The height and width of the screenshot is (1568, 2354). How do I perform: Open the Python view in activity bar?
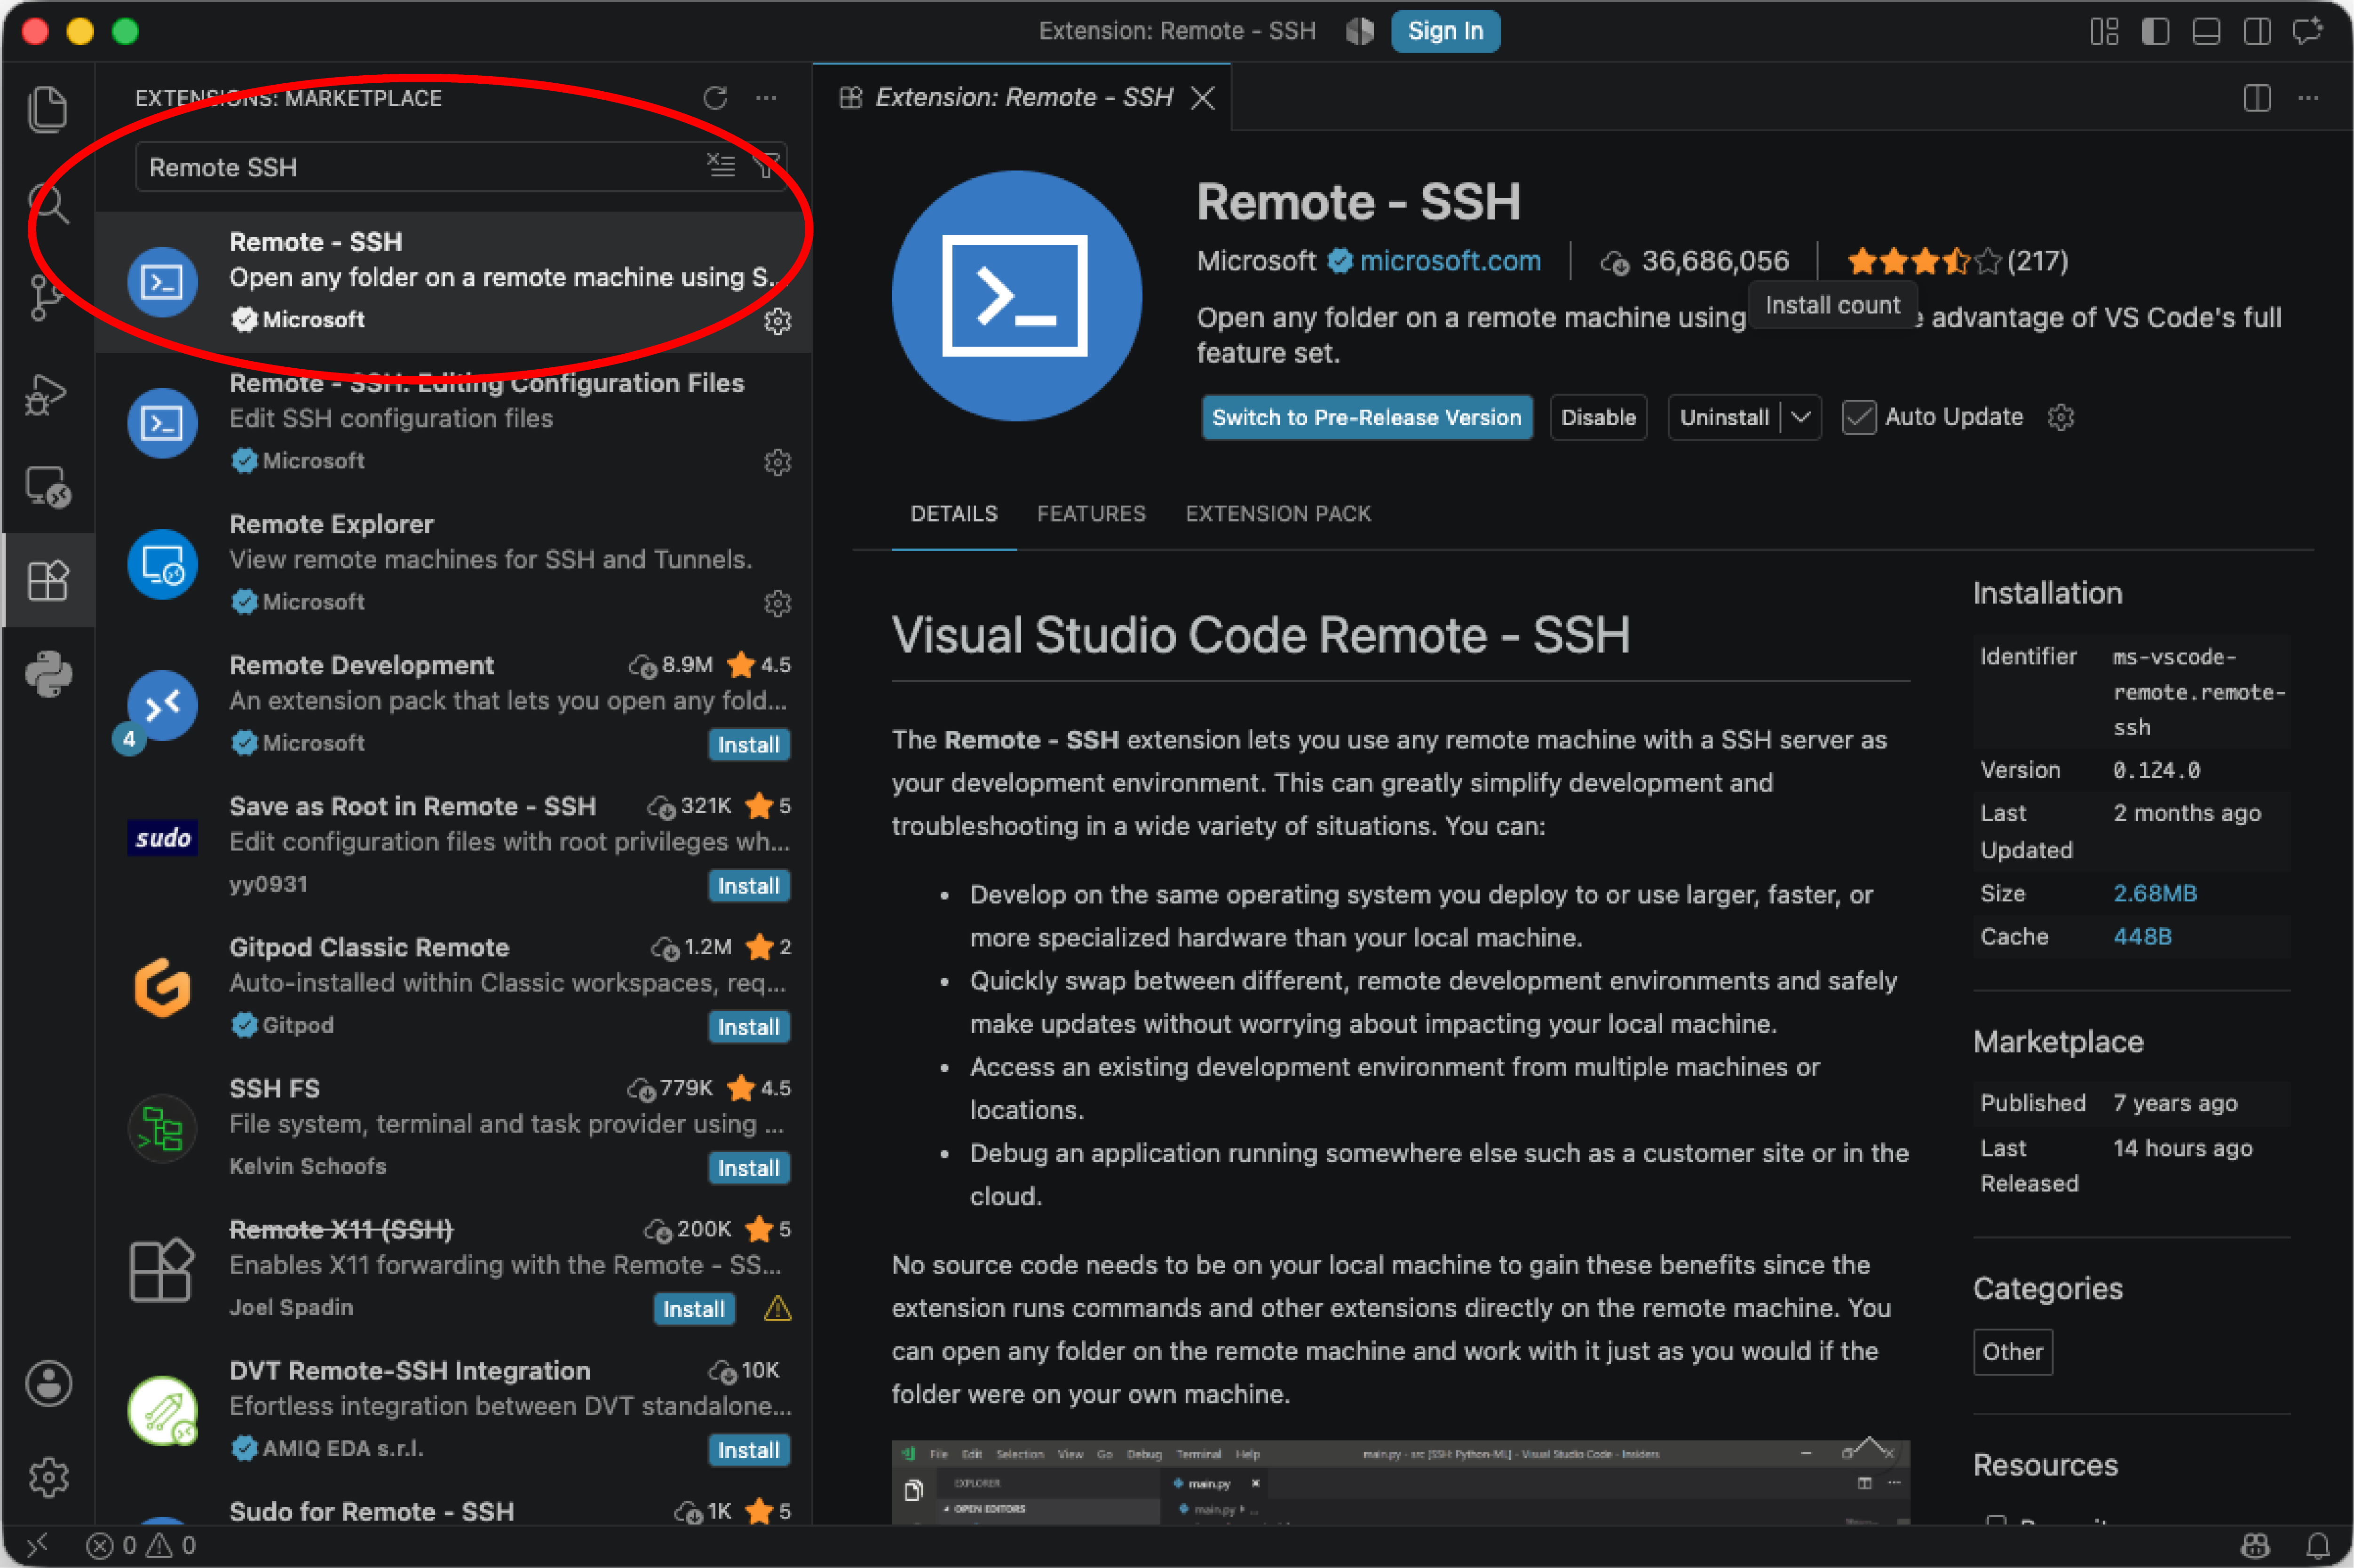coord(48,674)
